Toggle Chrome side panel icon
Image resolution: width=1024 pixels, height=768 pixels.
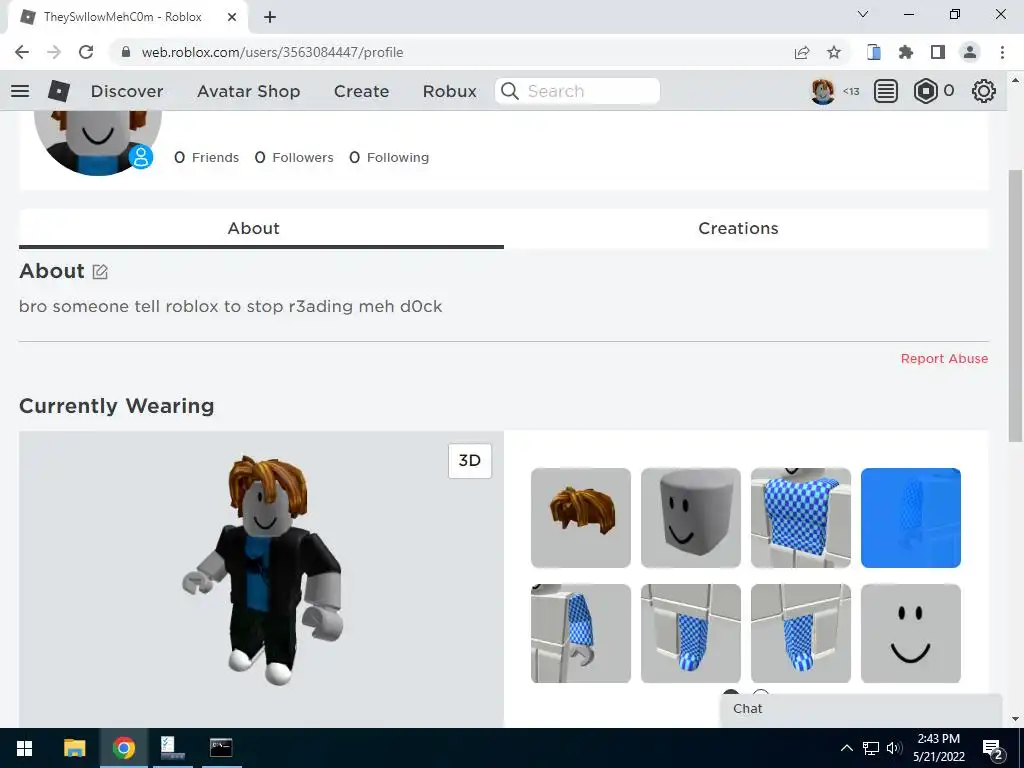(x=938, y=52)
